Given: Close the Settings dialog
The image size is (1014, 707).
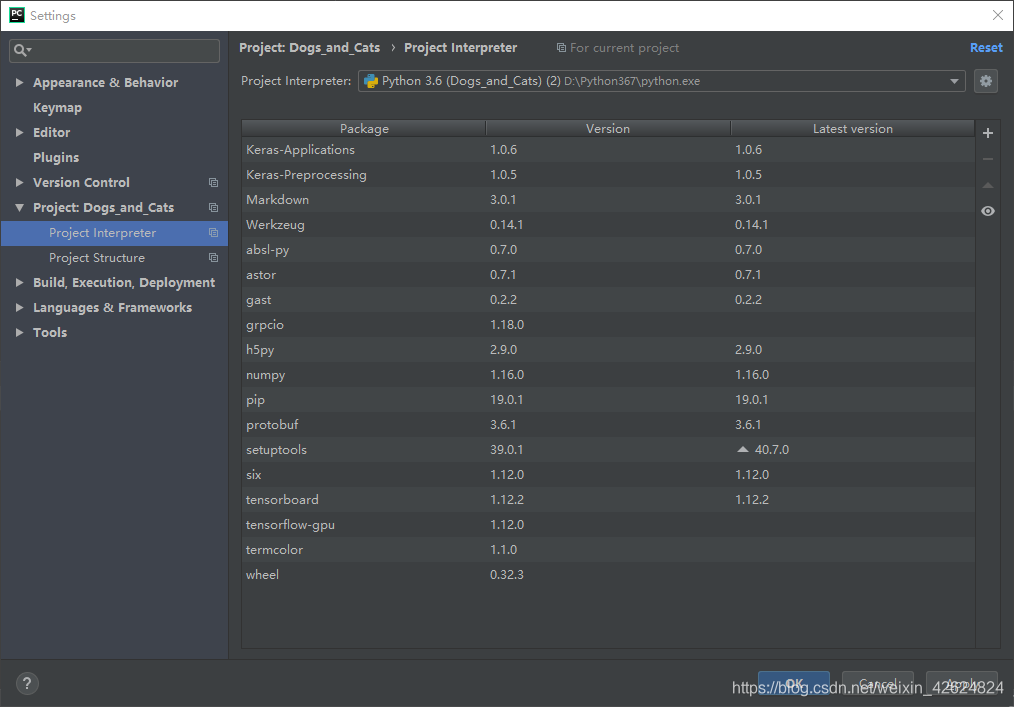Looking at the screenshot, I should tap(997, 15).
